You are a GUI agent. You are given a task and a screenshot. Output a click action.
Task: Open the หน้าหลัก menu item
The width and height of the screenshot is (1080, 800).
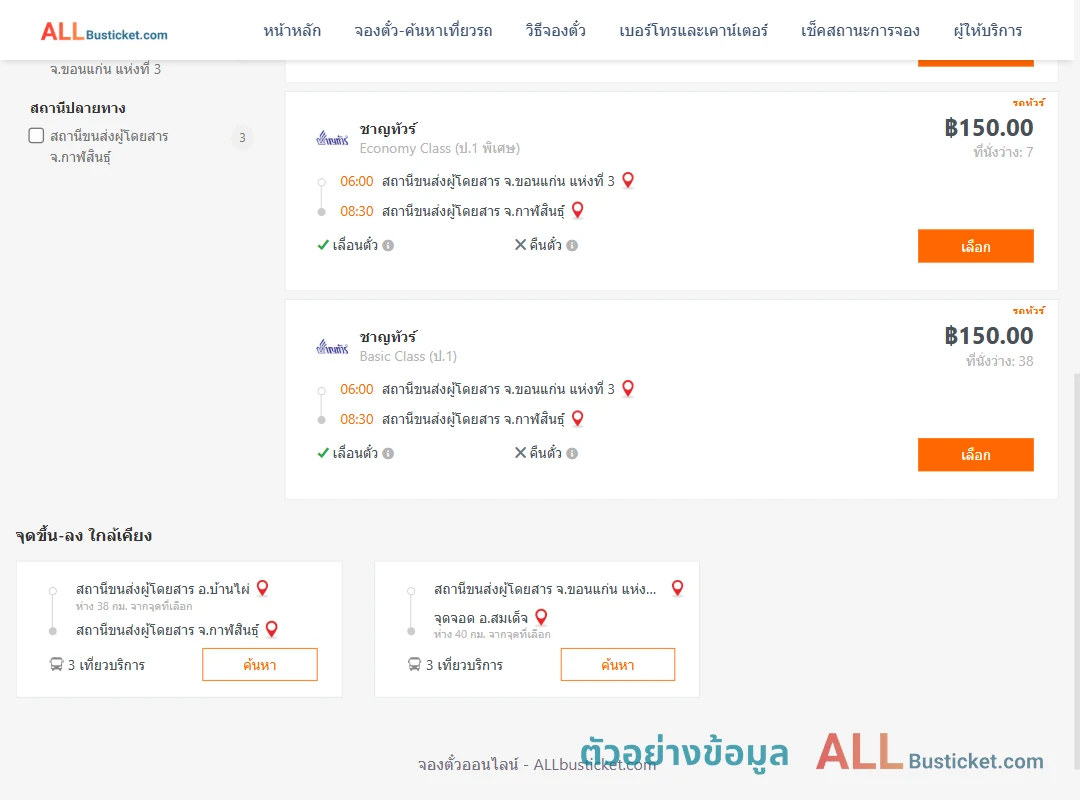click(x=292, y=30)
